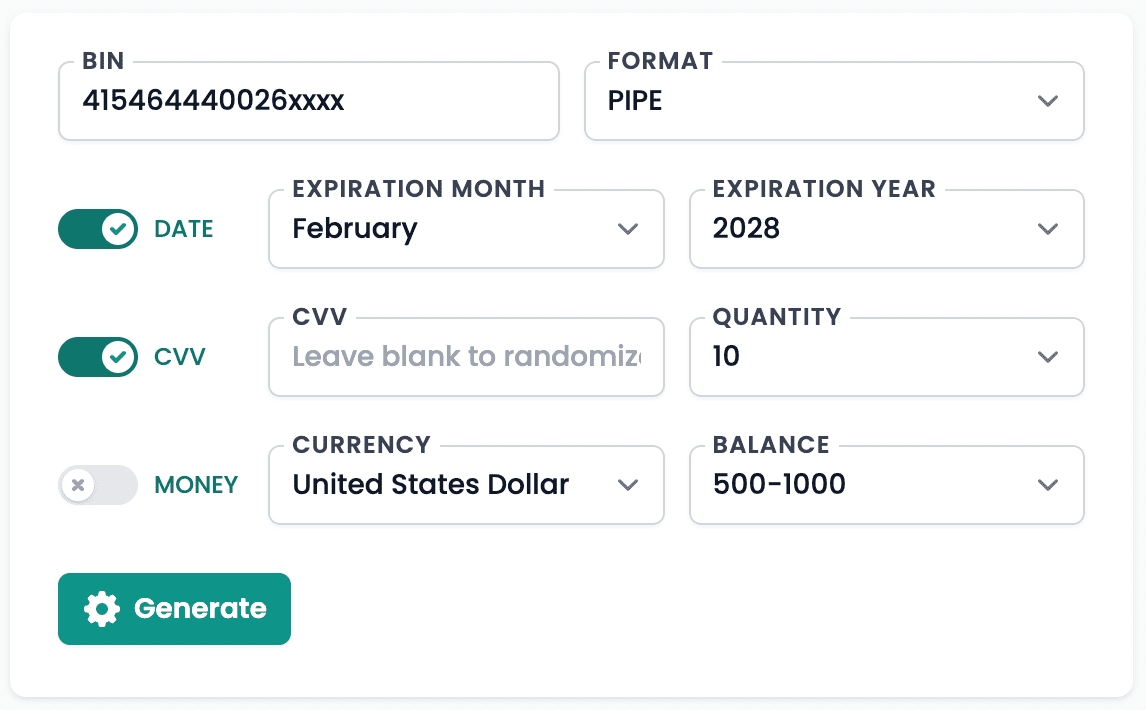Click the chevron in Balance field
Viewport: 1146px width, 710px height.
[1047, 485]
